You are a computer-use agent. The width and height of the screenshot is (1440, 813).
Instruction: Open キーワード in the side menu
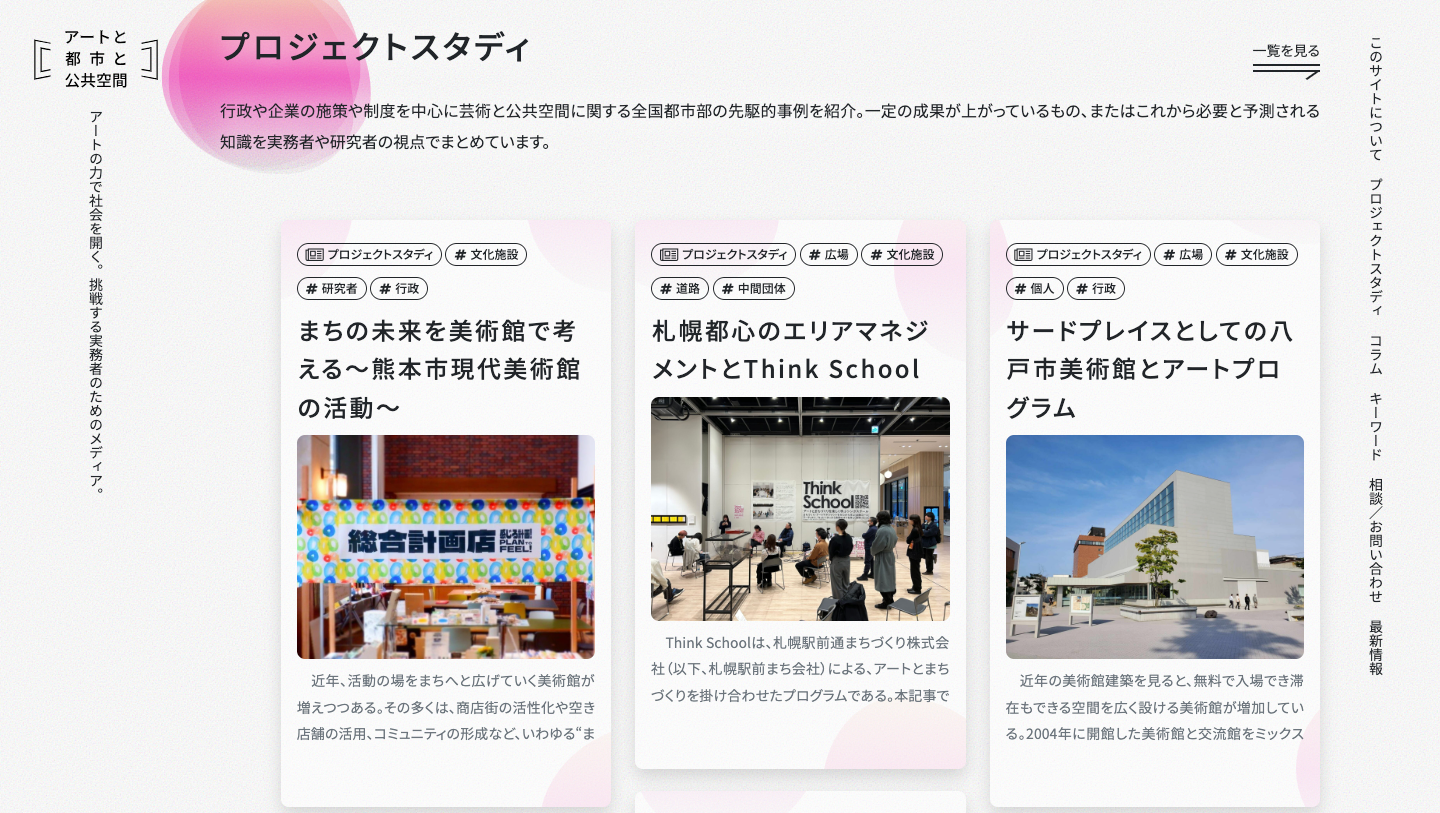[1376, 426]
